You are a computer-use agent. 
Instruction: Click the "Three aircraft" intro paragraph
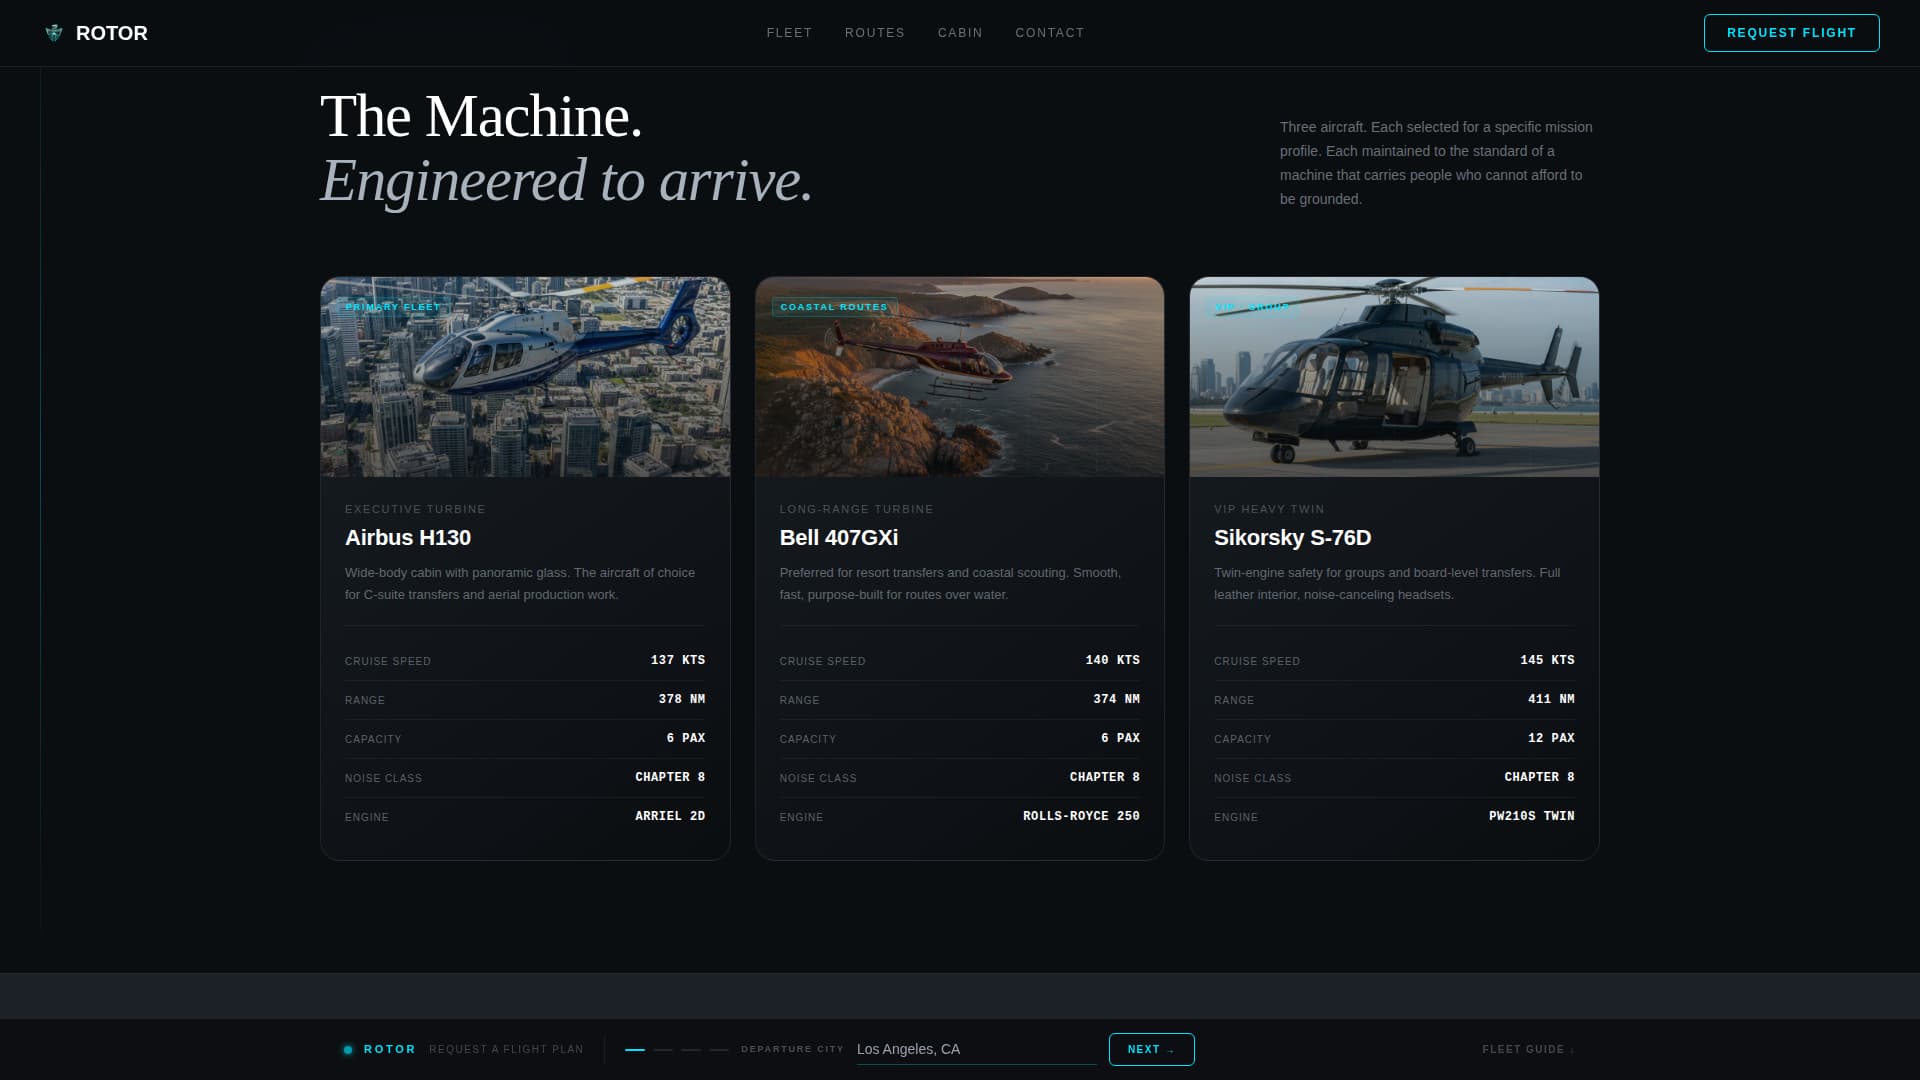pos(1437,163)
